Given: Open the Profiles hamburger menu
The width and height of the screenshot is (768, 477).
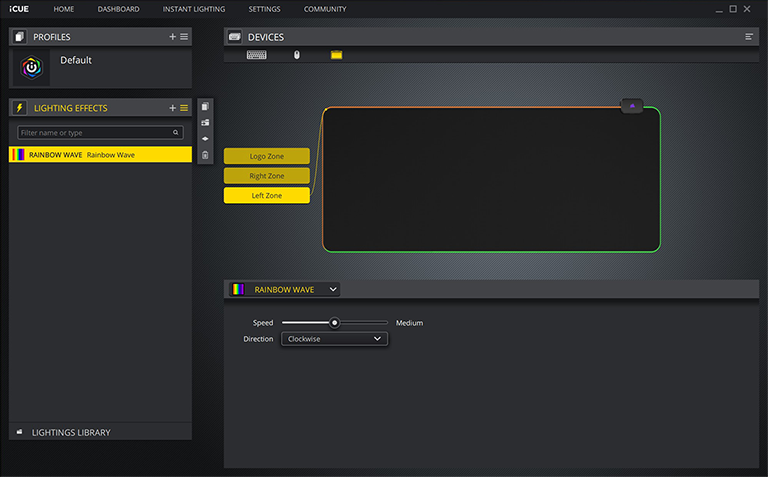Looking at the screenshot, I should point(184,37).
